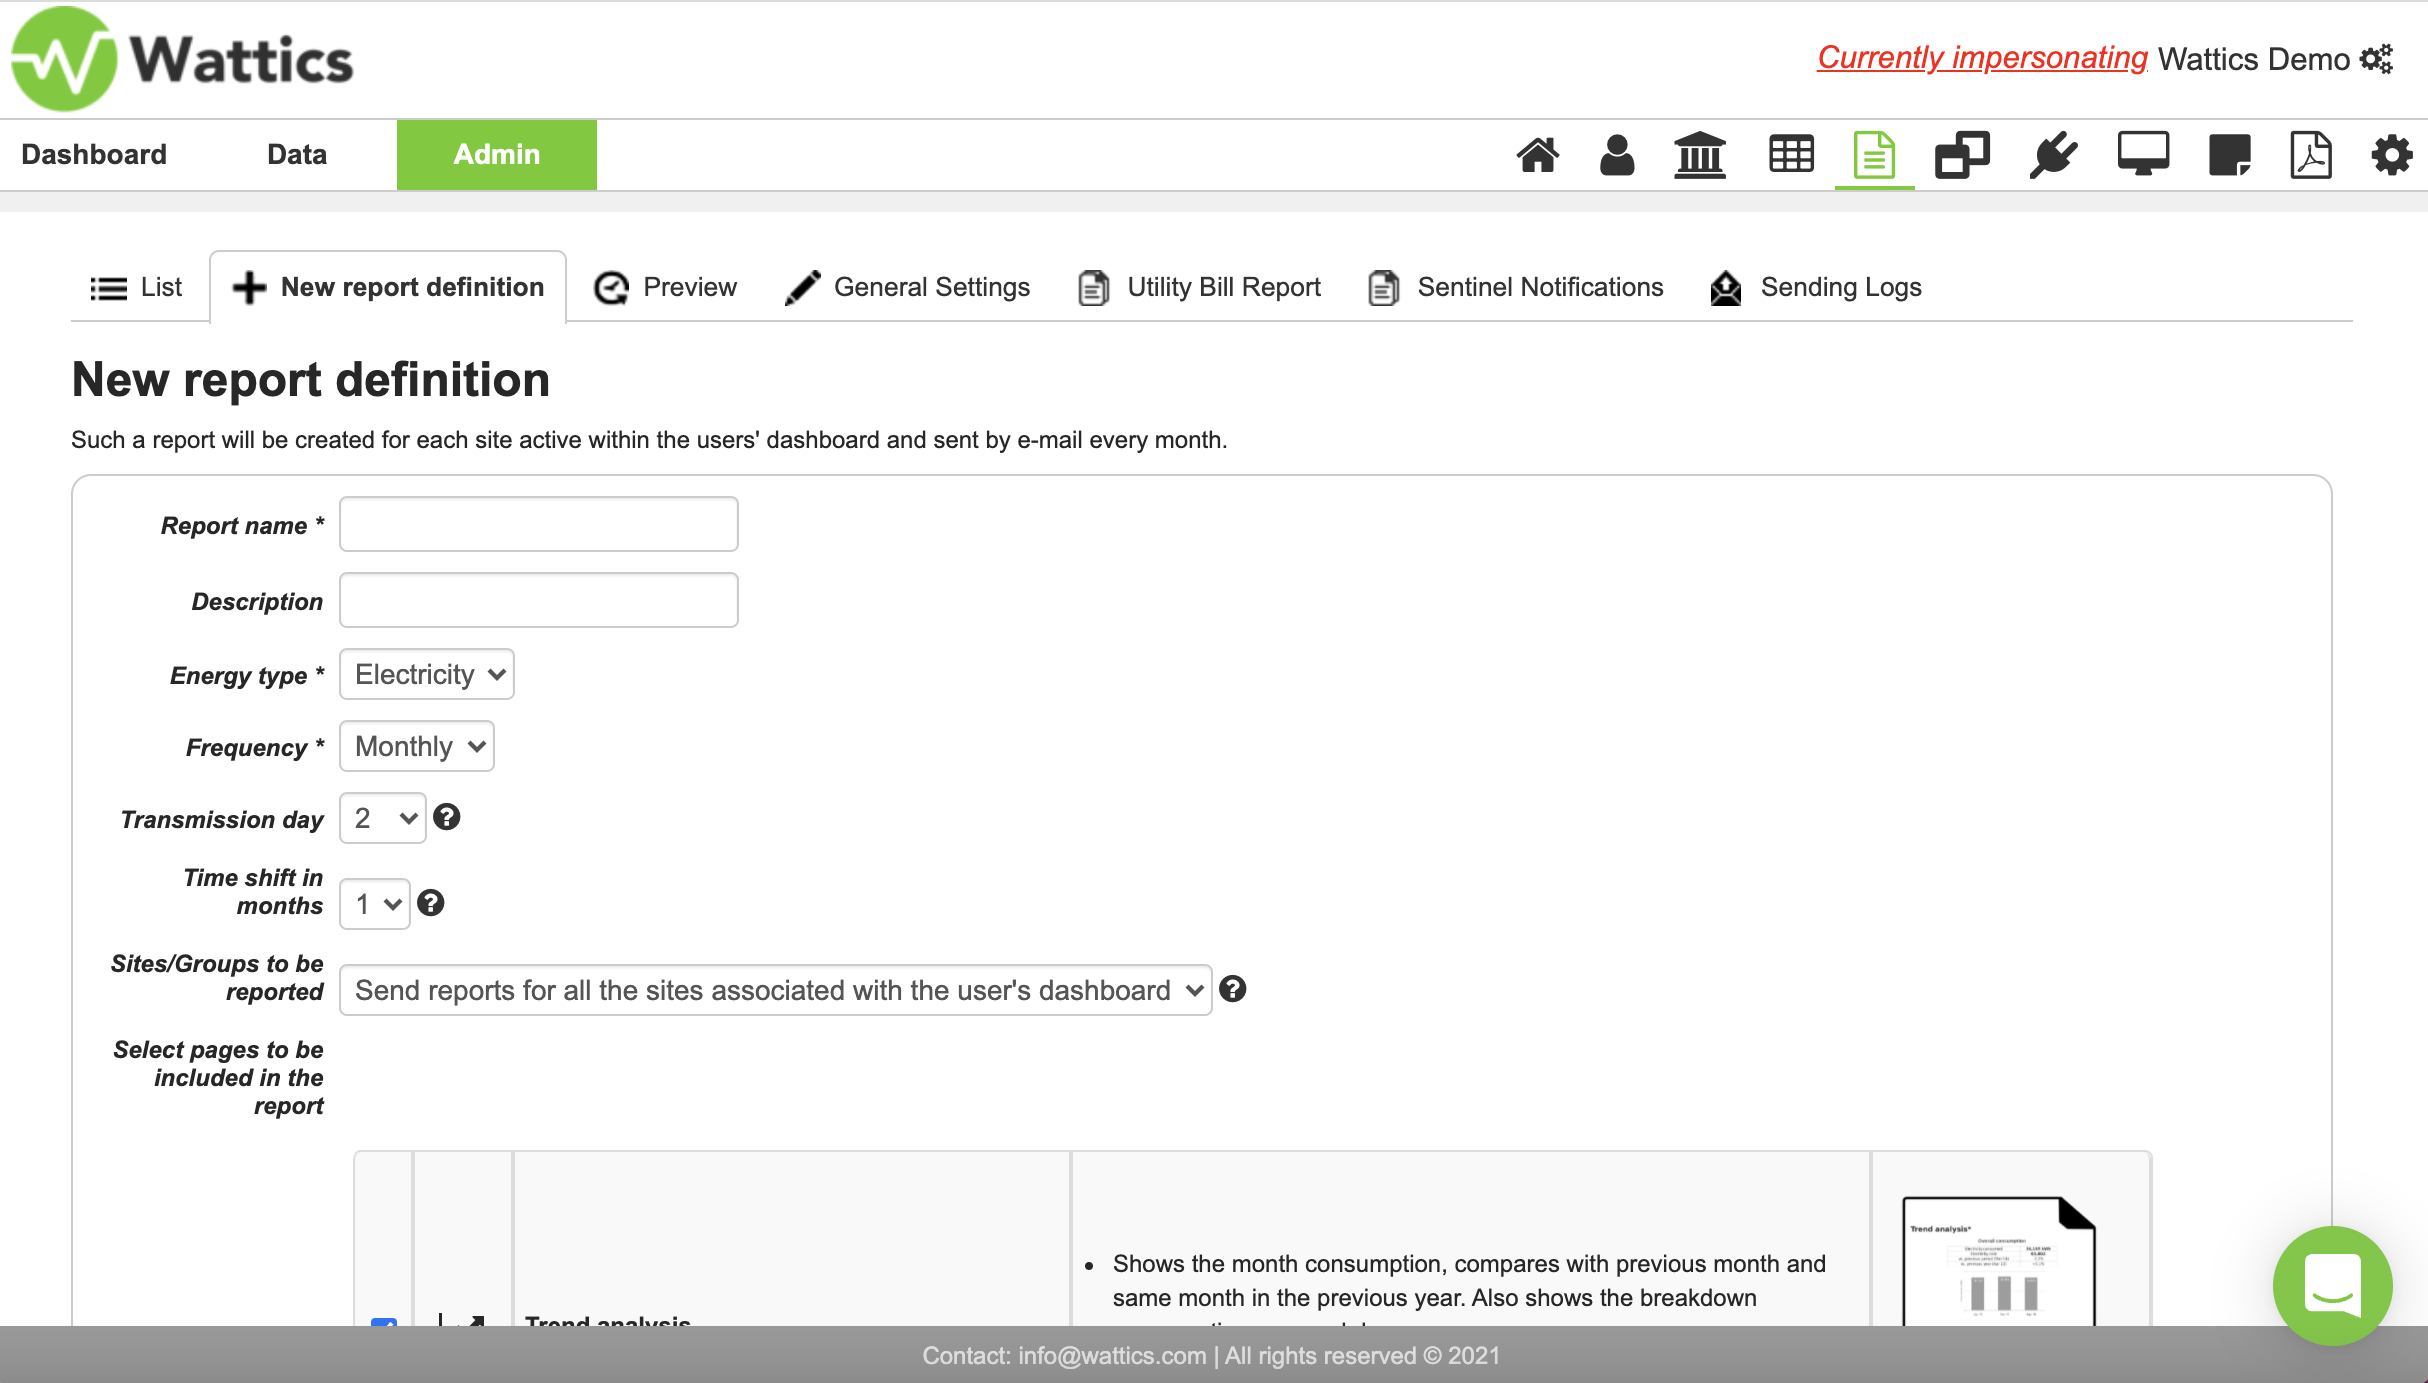Click the plug connector icon
This screenshot has width=2428, height=1383.
tap(2053, 155)
